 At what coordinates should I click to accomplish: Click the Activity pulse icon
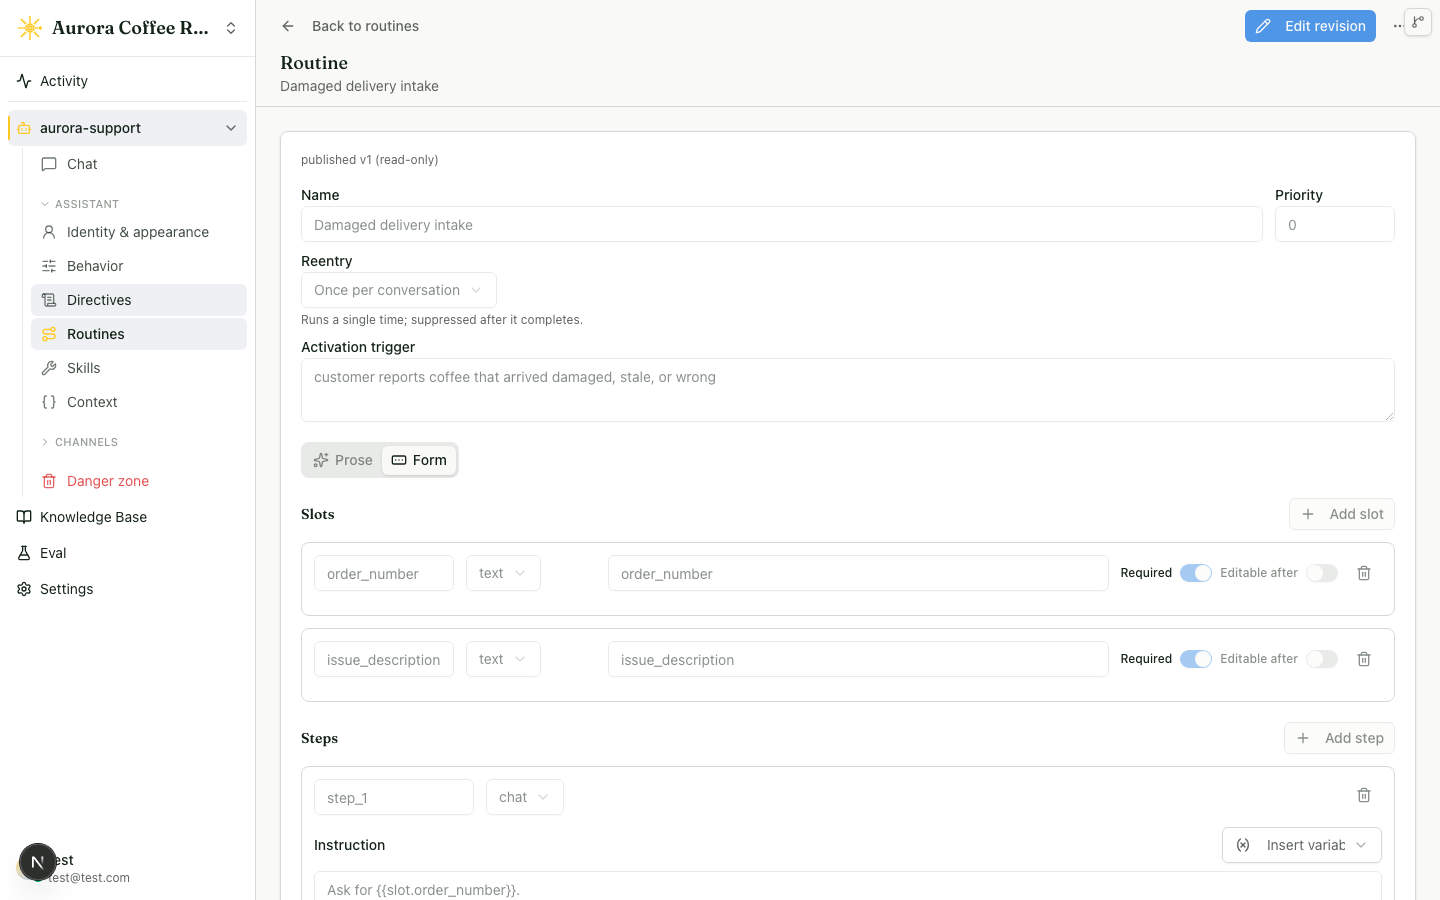[24, 81]
